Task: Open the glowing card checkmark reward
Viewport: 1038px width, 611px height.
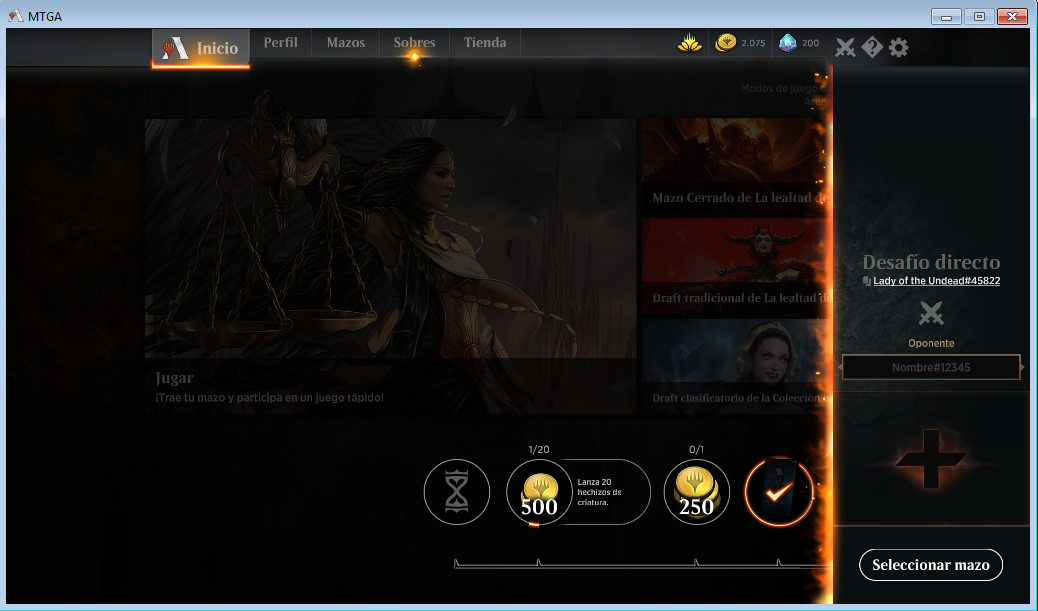Action: (x=778, y=492)
